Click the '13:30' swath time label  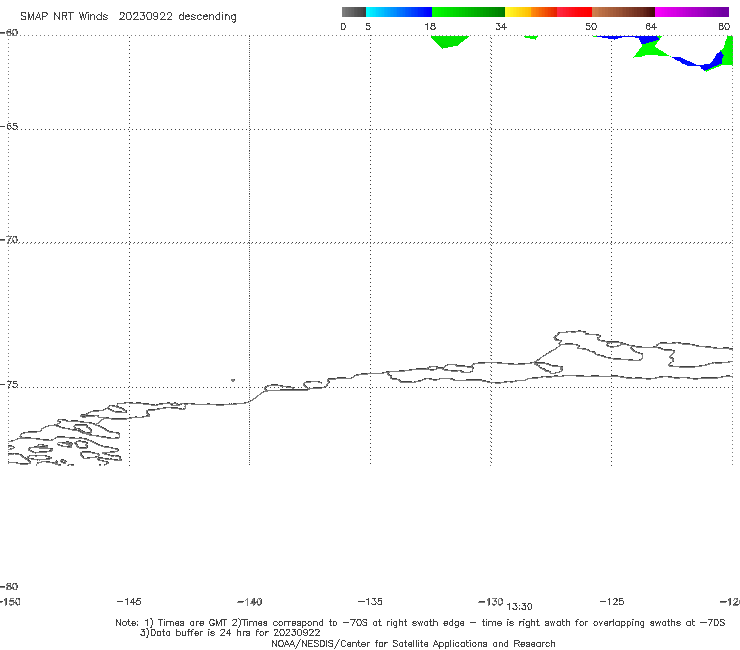pos(520,607)
